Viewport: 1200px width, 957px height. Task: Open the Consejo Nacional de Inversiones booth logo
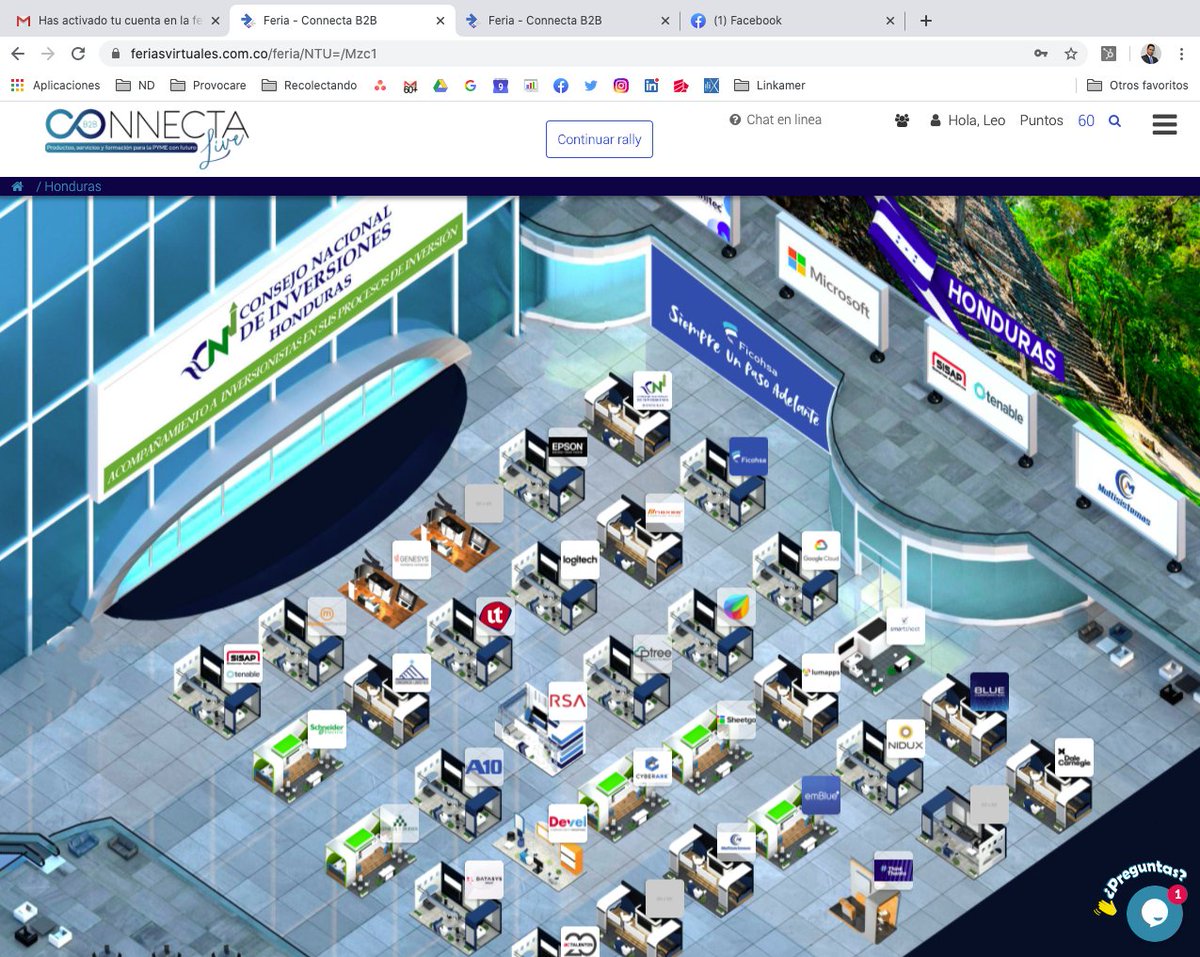652,390
